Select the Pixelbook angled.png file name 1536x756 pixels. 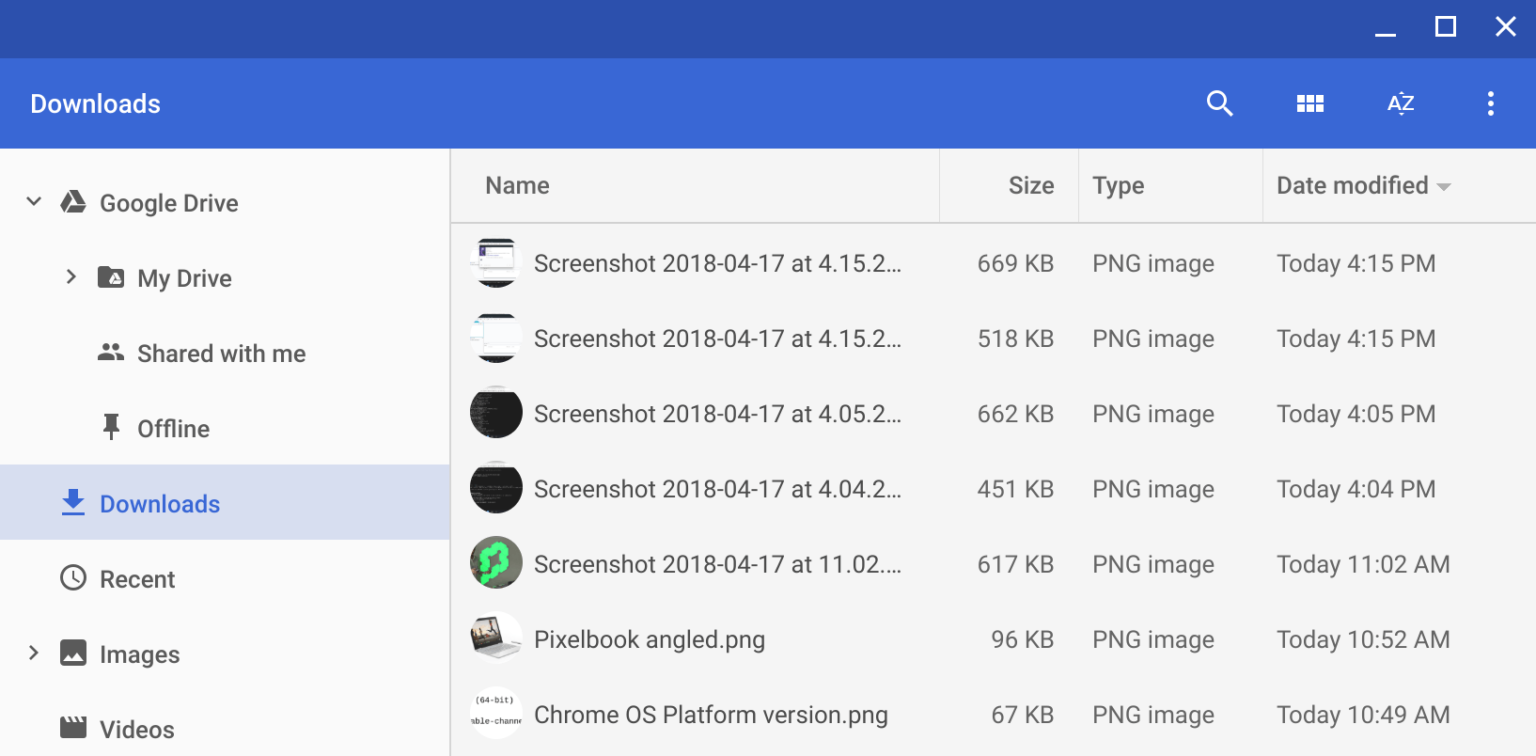point(649,639)
